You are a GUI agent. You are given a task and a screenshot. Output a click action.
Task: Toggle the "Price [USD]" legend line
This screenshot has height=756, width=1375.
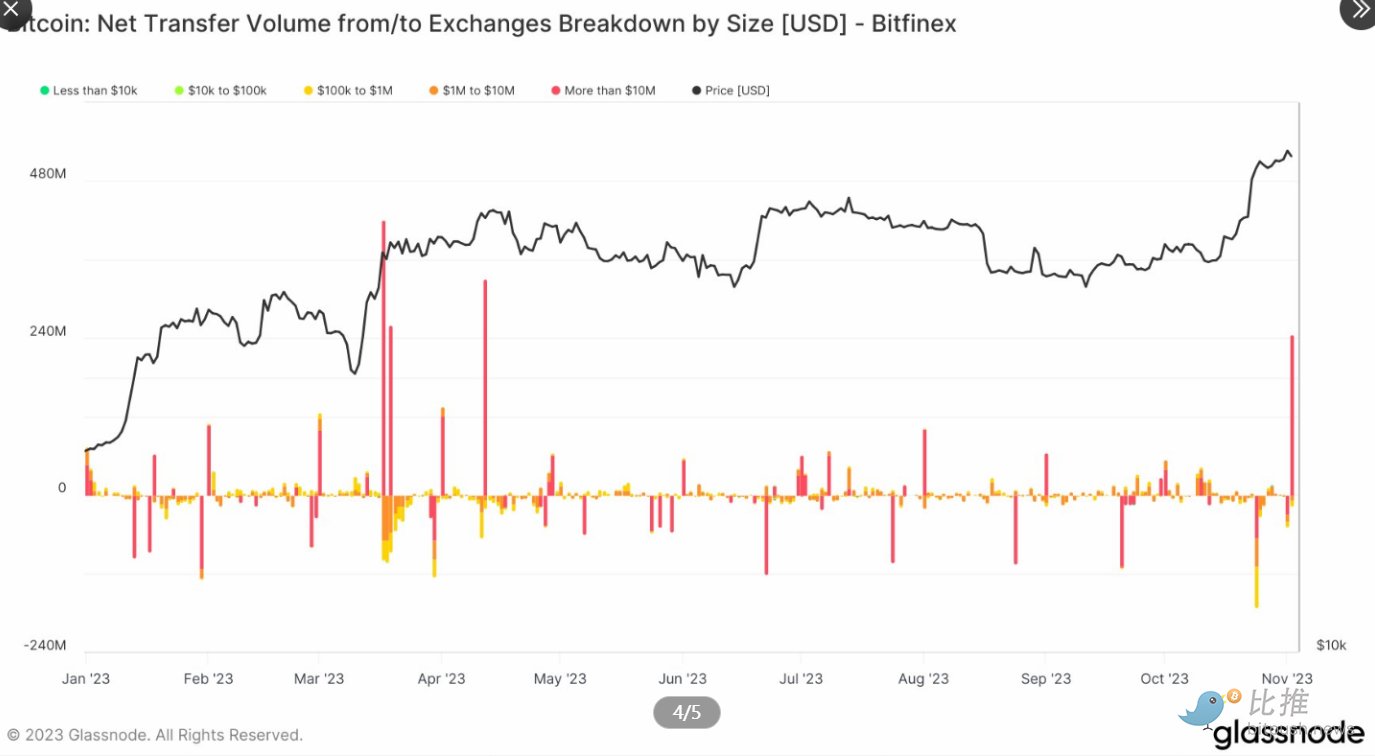(x=730, y=91)
